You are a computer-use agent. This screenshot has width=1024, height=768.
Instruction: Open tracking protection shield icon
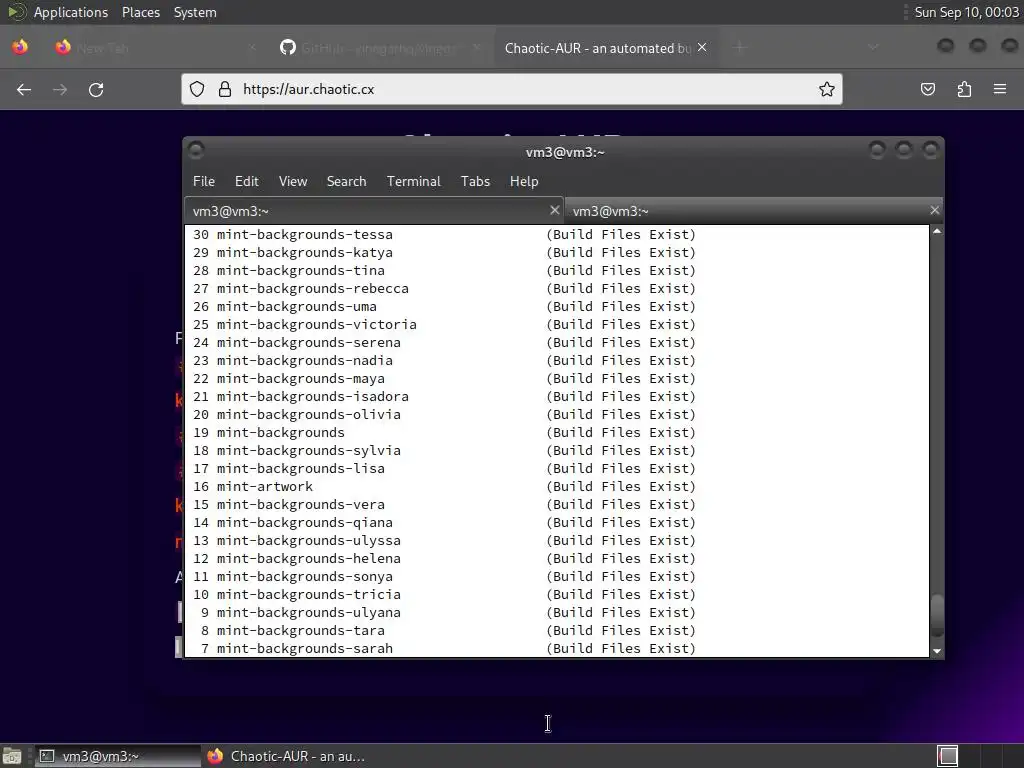tap(197, 89)
